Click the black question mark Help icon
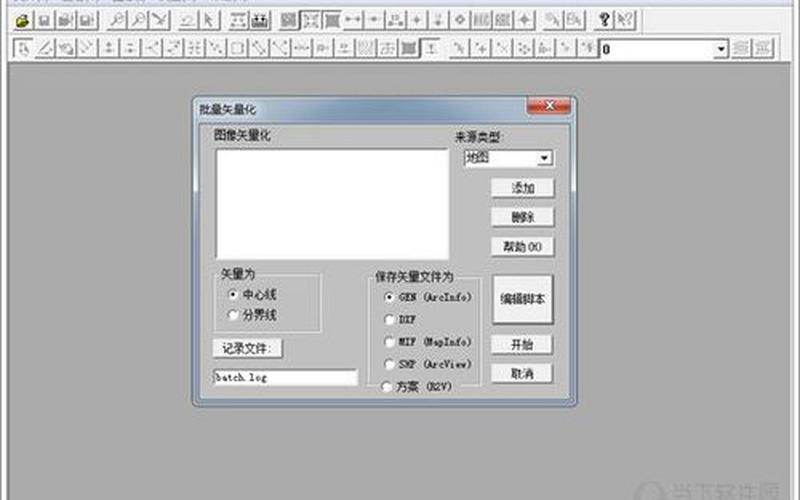The width and height of the screenshot is (800, 500). click(x=604, y=20)
